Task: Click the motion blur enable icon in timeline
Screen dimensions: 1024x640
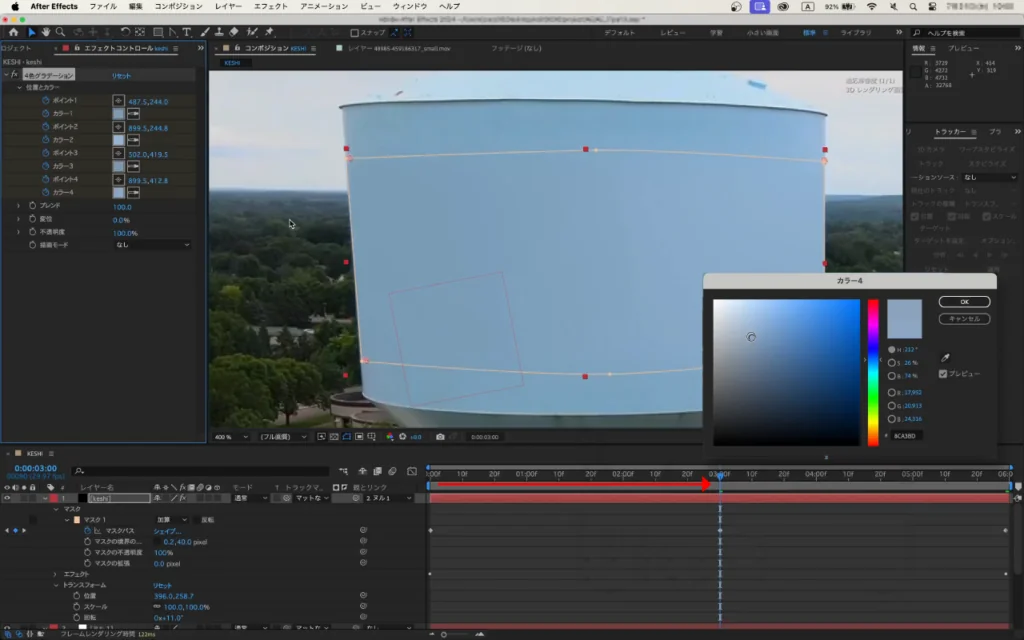Action: pos(392,471)
